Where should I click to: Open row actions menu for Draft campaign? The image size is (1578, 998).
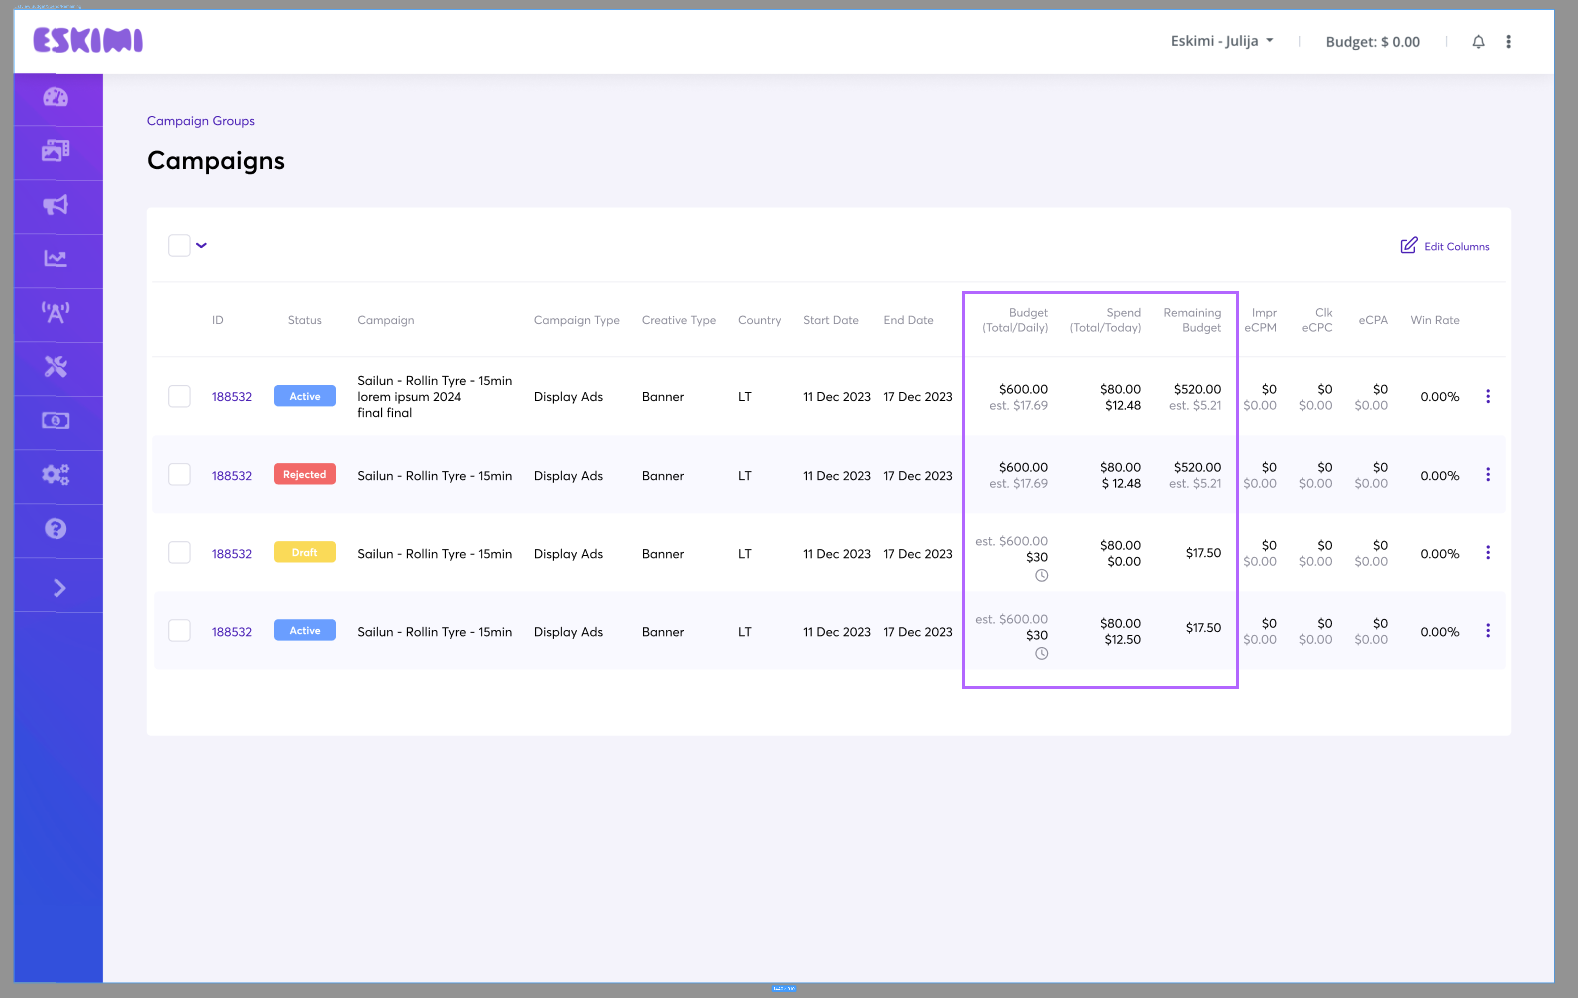(1488, 552)
